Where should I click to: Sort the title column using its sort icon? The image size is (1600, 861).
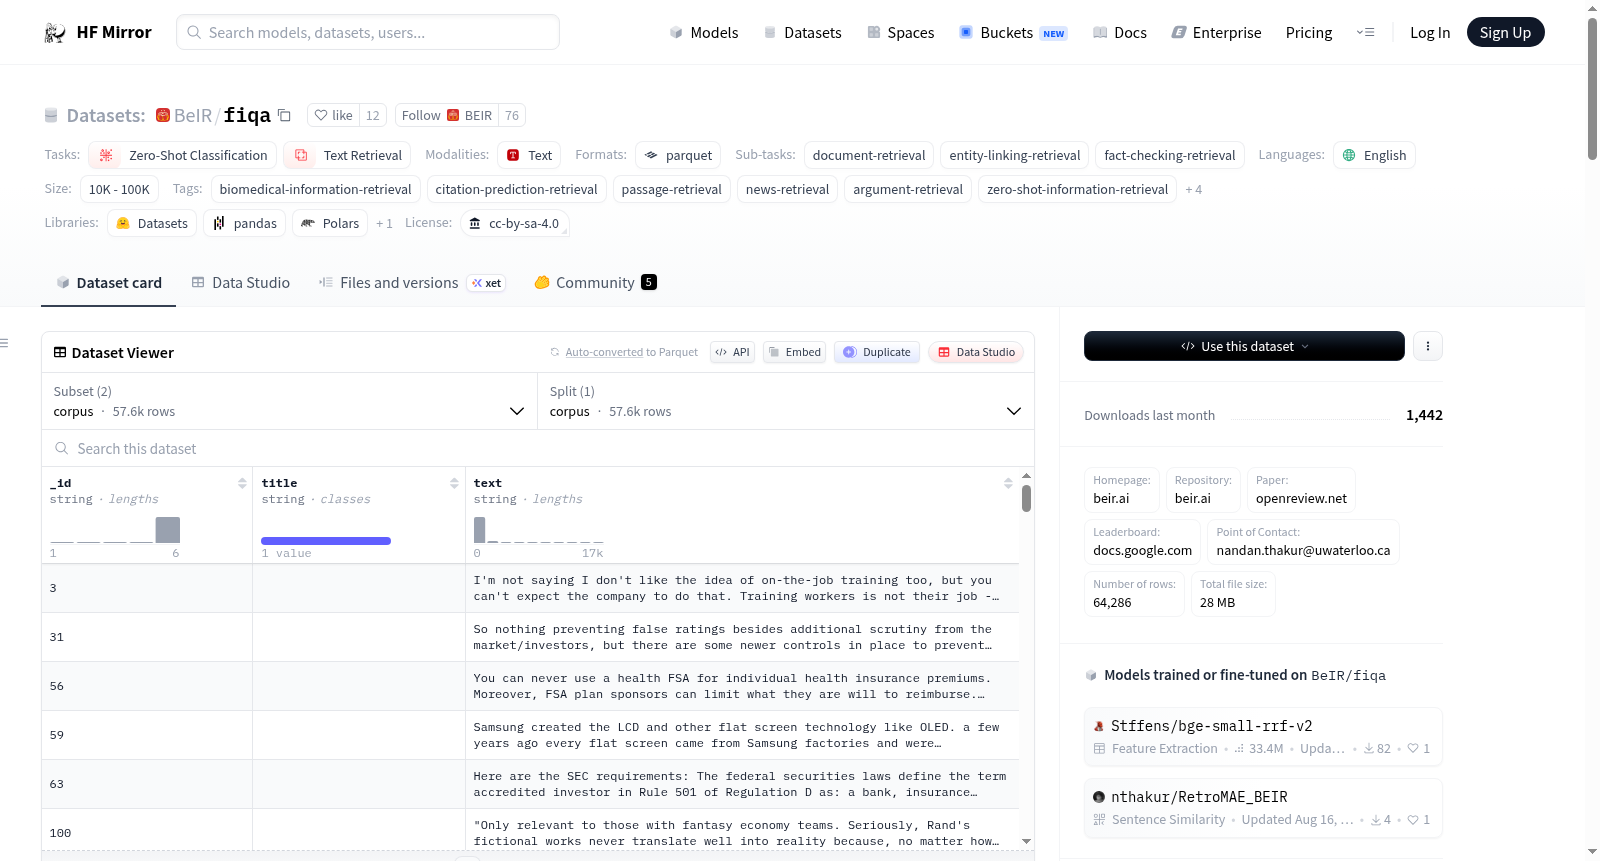click(x=454, y=483)
